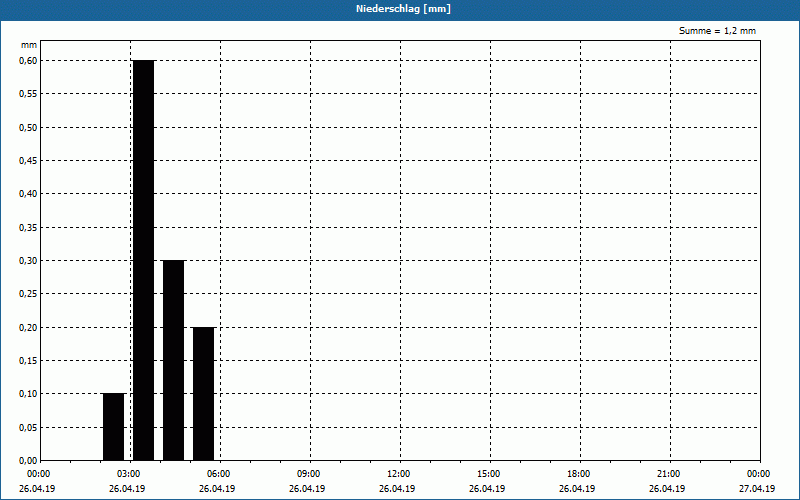Click the 0,50 y-axis value
Screen dimensions: 800x500
pyautogui.click(x=28, y=128)
